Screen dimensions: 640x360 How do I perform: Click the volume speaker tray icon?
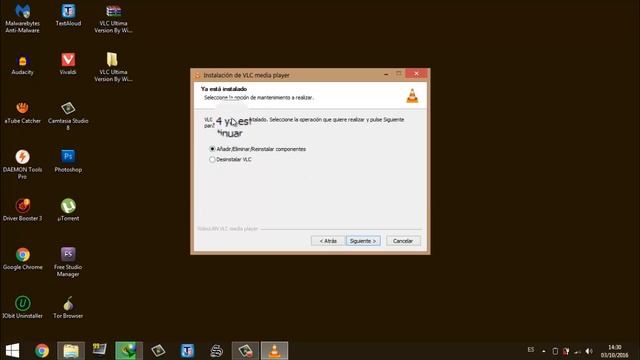pos(589,351)
